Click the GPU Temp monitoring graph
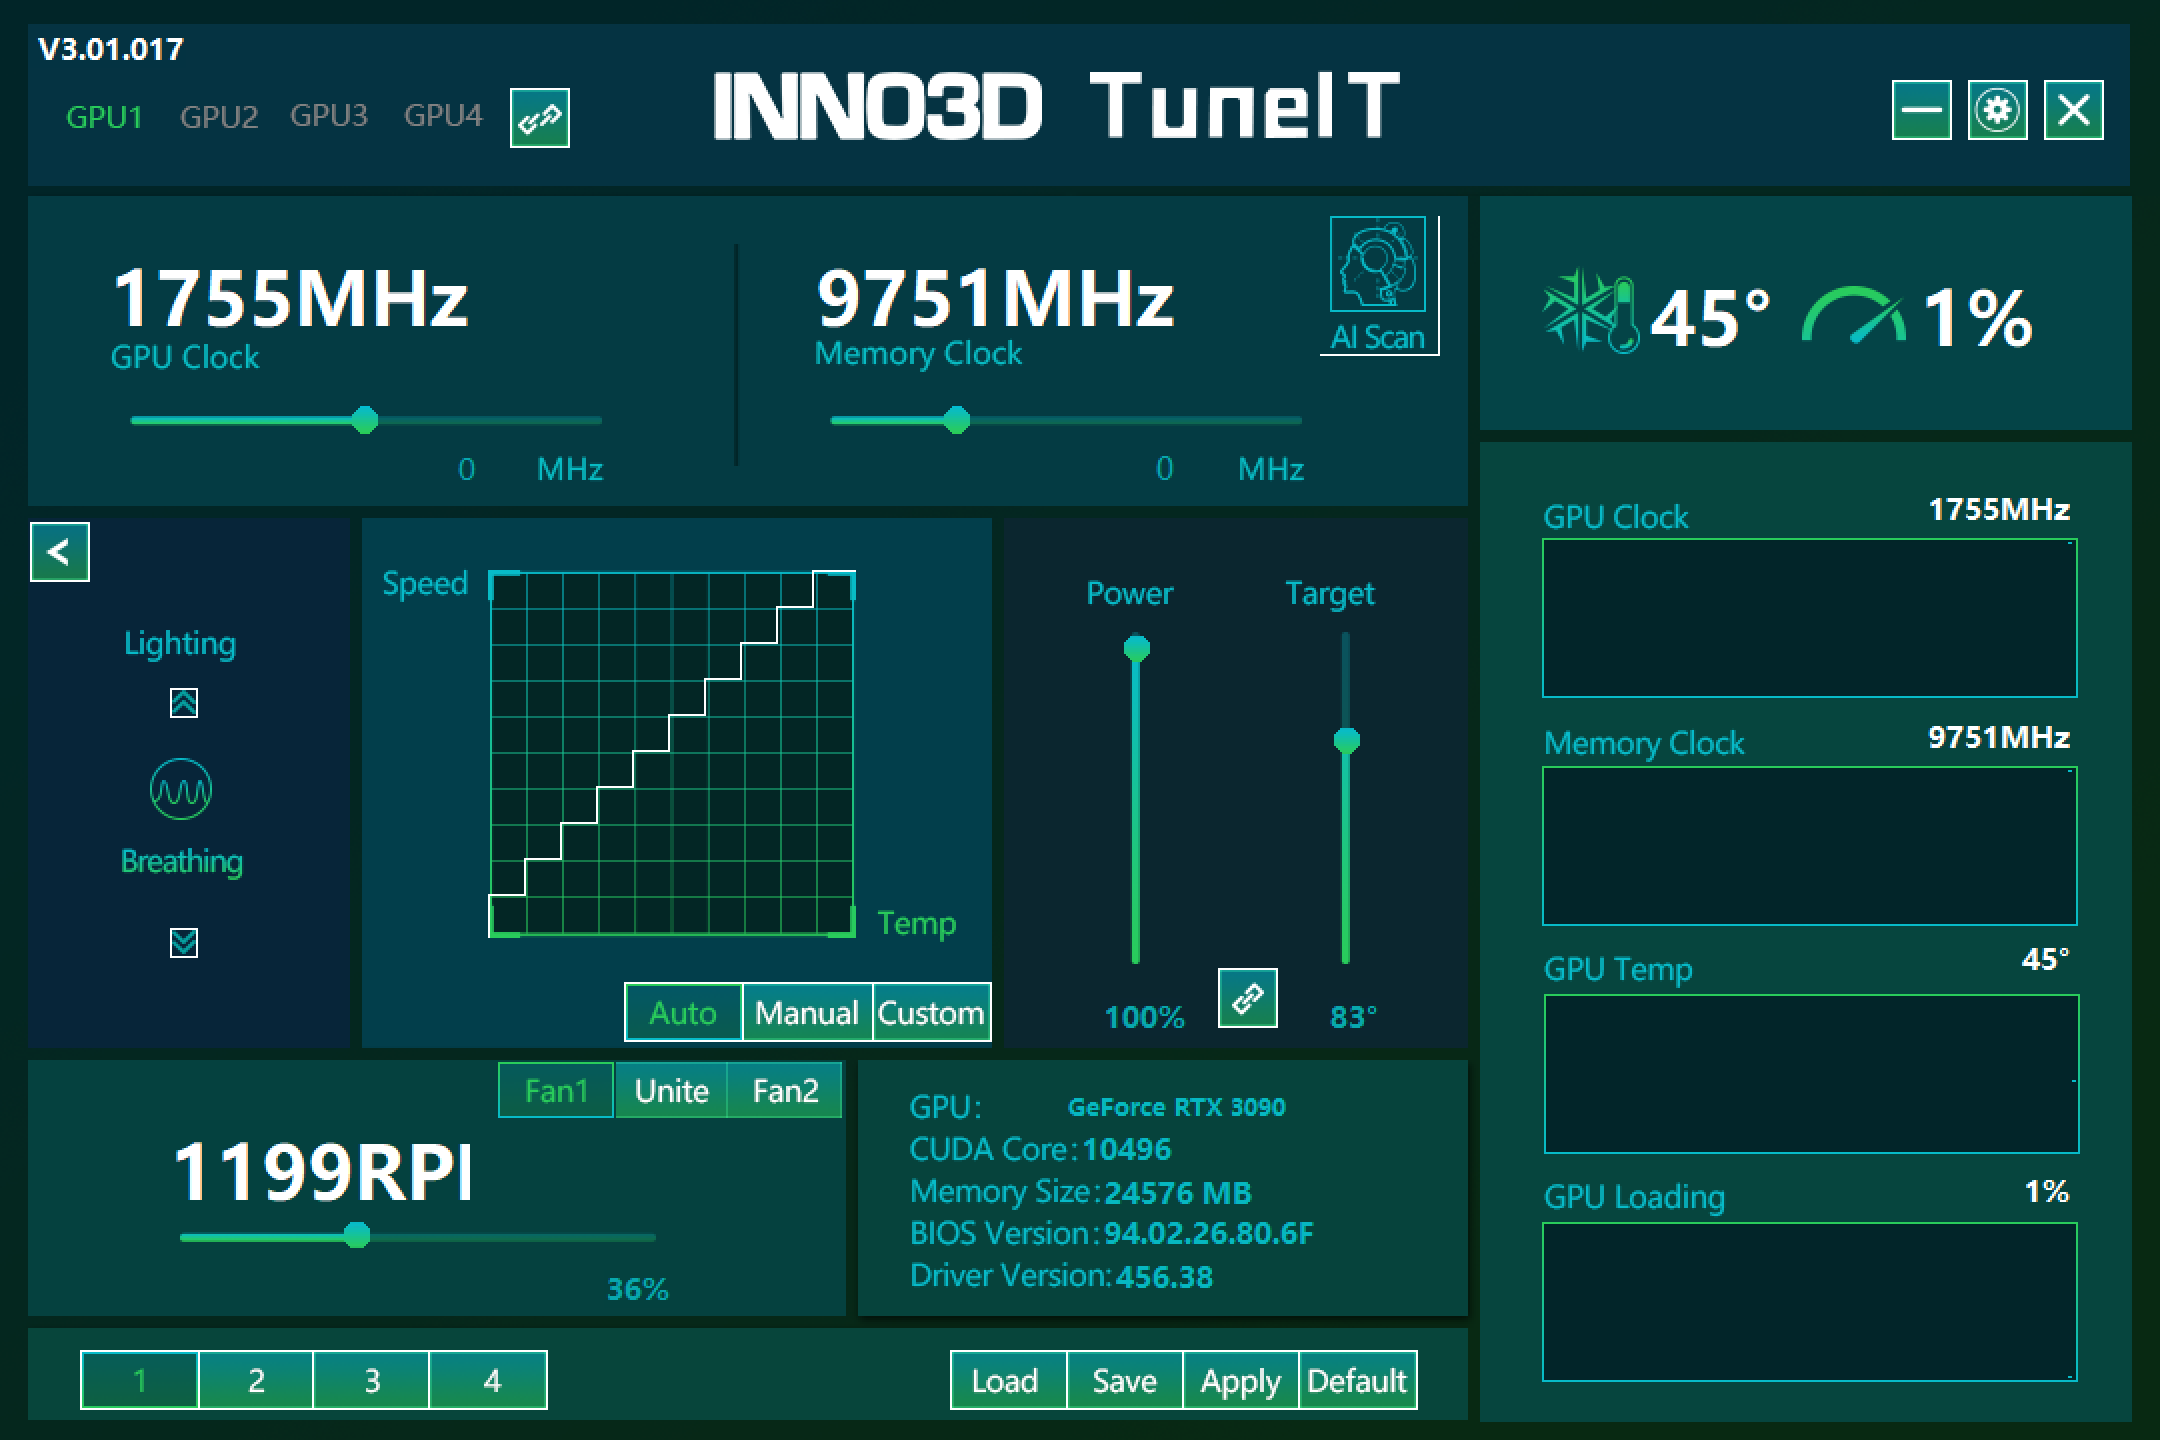Screen dimensions: 2160x1440 click(x=1811, y=1074)
